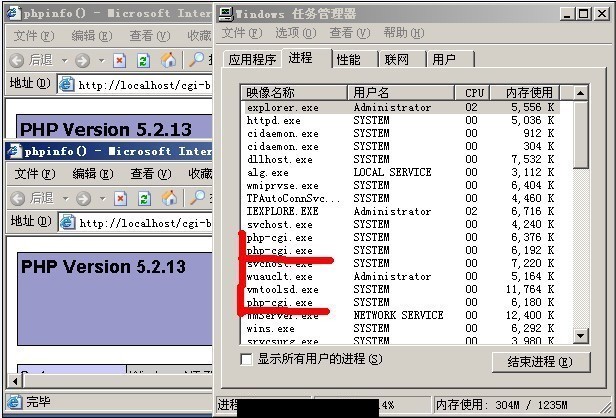Screen dimensions: 616x418
Task: Sort by 内存使用 column header
Action: point(525,93)
